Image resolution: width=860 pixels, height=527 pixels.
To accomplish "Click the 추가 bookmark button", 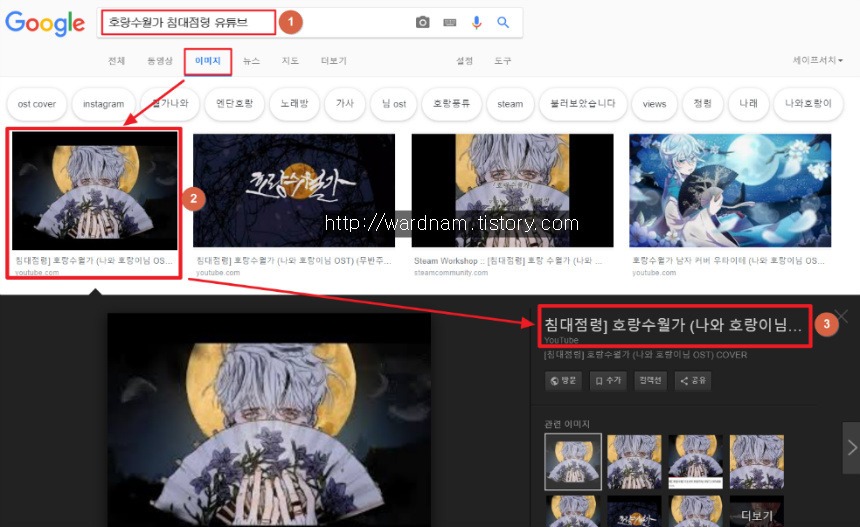I will pos(608,381).
